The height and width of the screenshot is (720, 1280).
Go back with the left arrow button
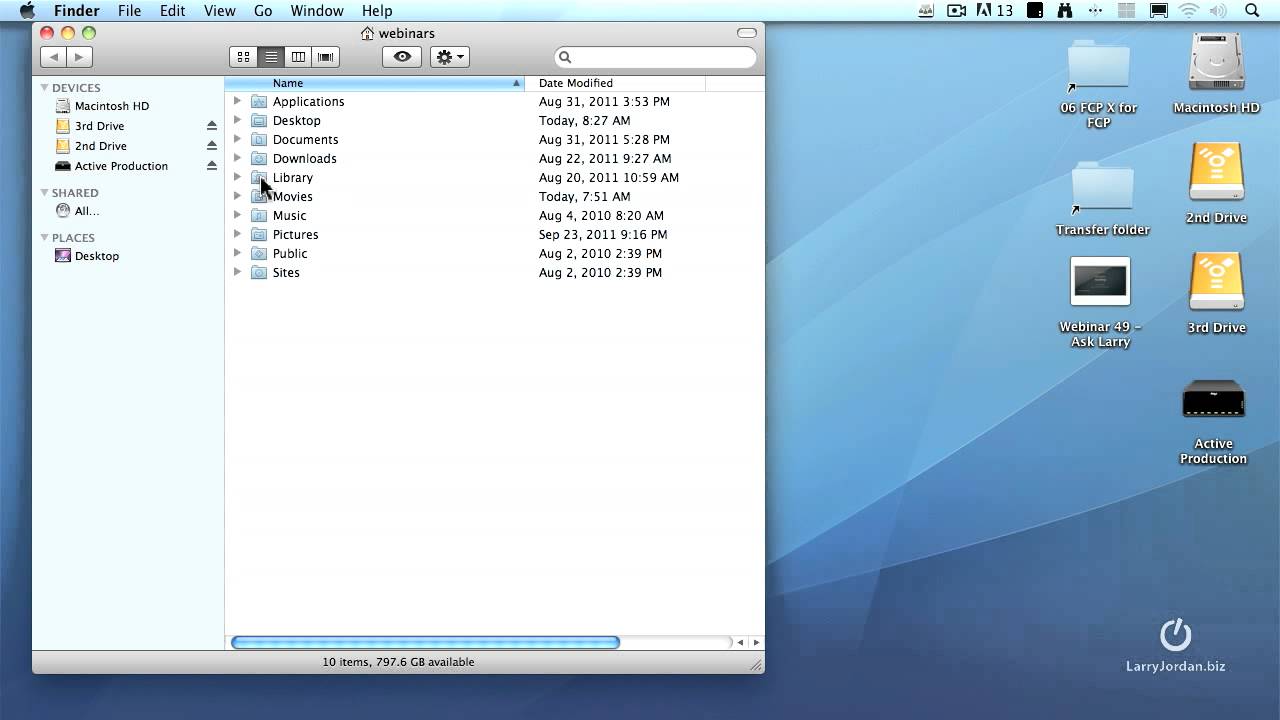[x=54, y=57]
